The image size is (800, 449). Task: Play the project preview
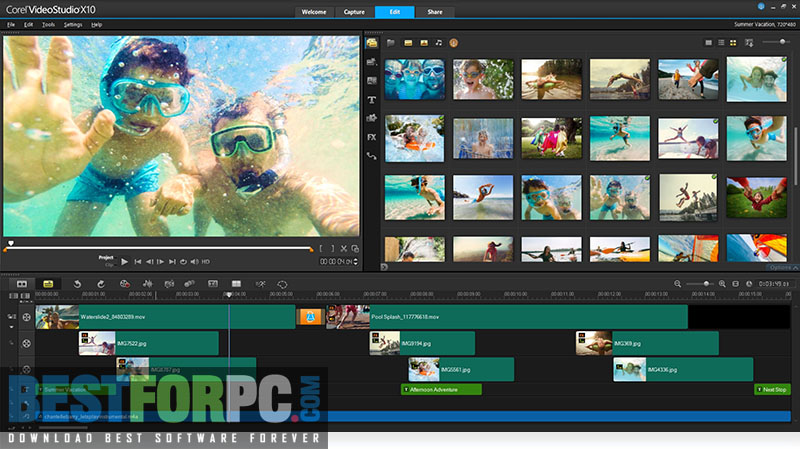(124, 262)
